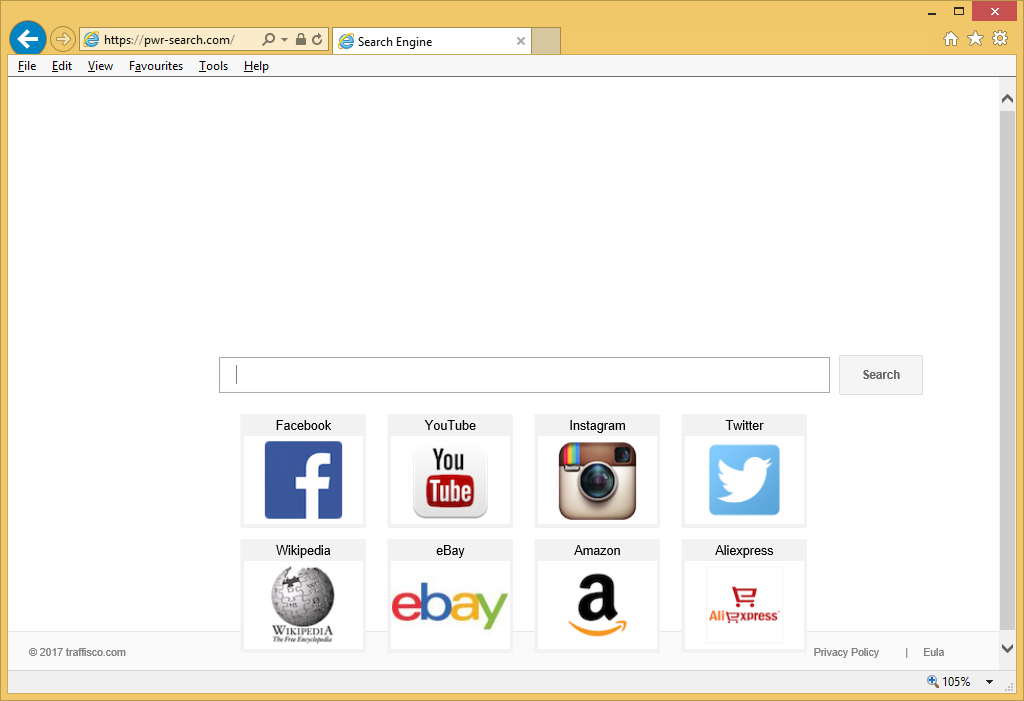1024x701 pixels.
Task: Open the Tools gear icon
Action: (1000, 39)
